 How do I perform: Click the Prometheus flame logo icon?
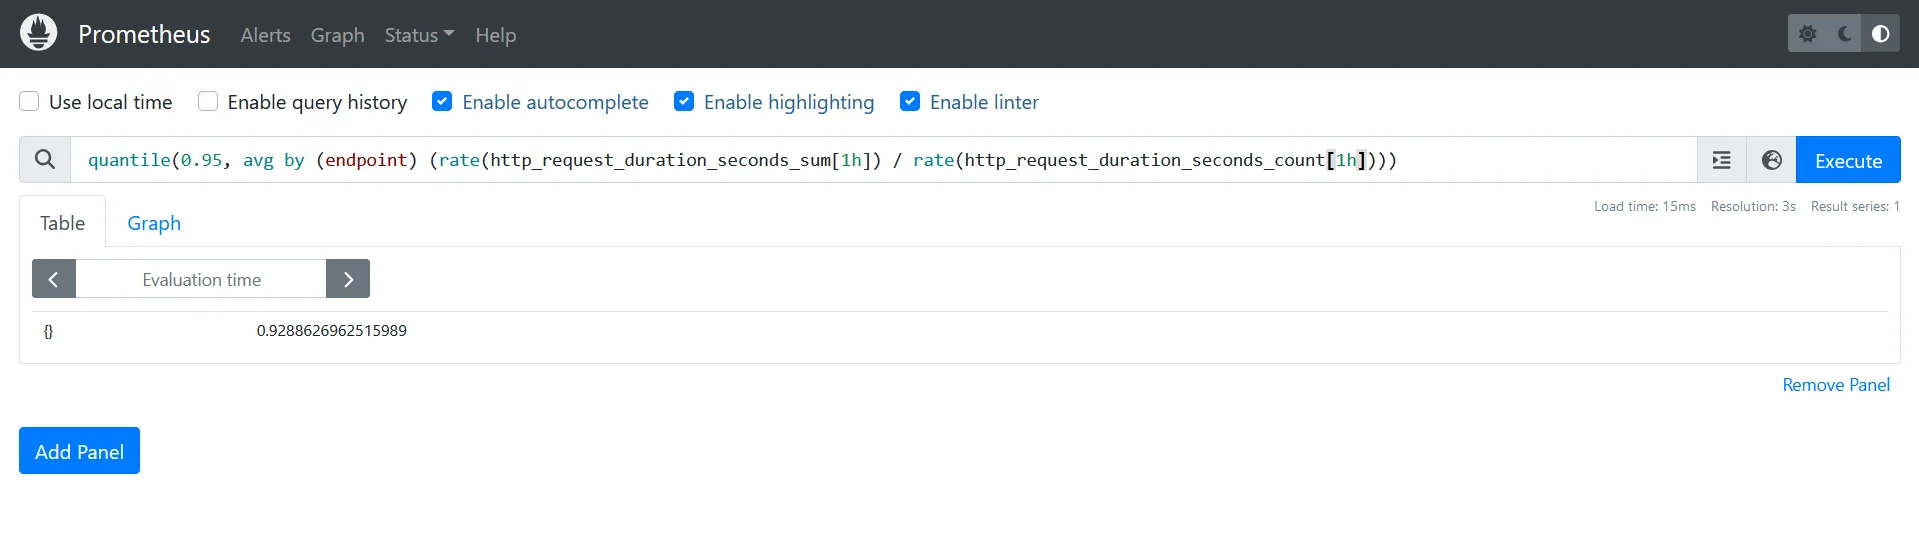point(38,33)
